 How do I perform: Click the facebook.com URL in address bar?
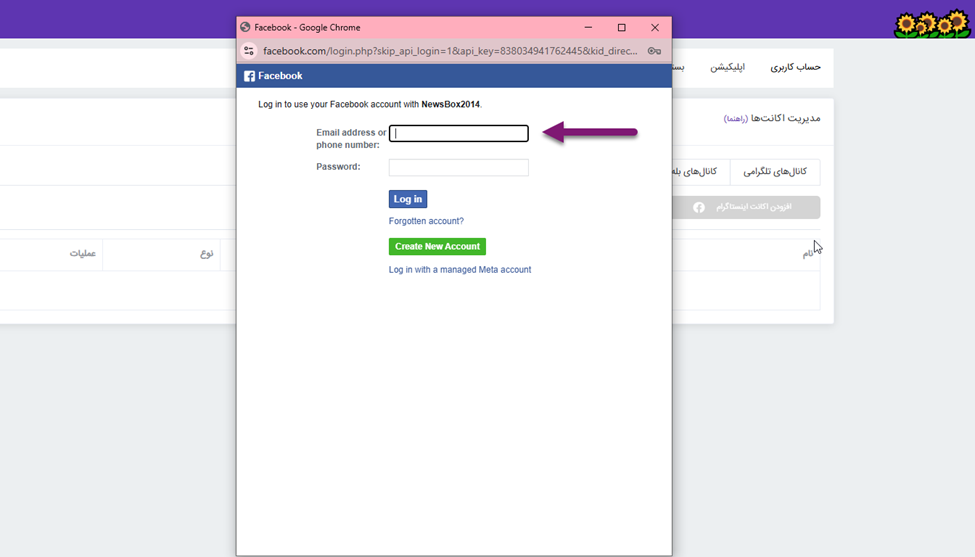(x=450, y=51)
